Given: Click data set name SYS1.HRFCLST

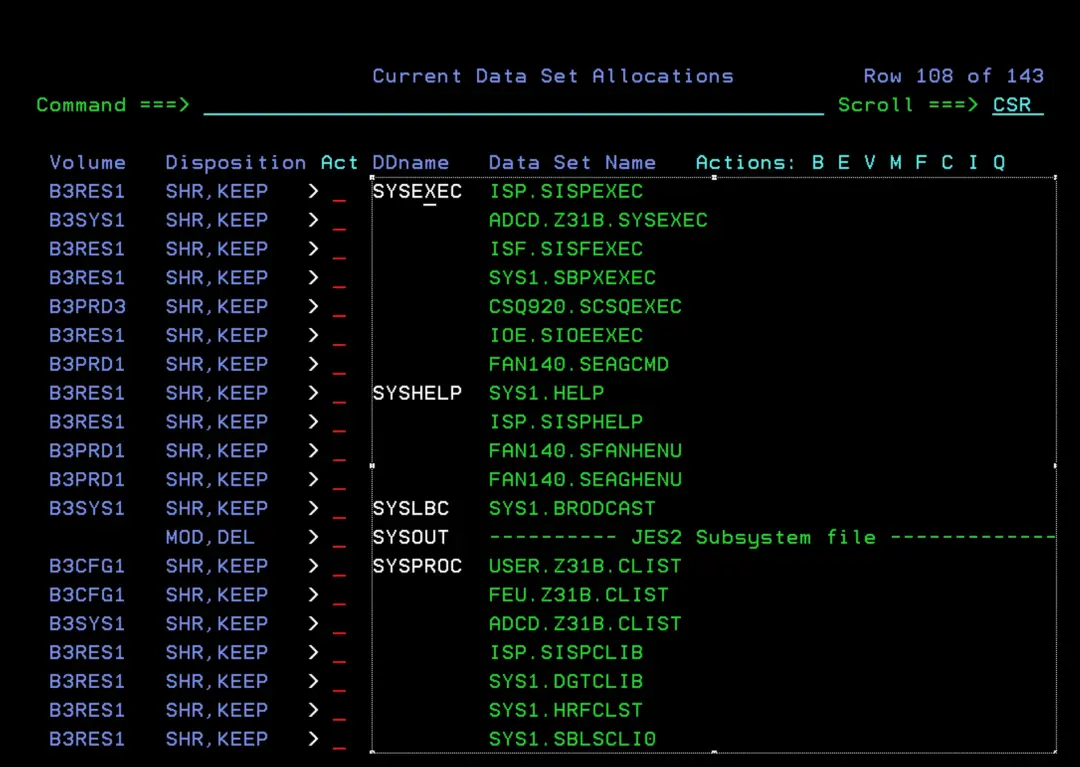Looking at the screenshot, I should pos(565,710).
